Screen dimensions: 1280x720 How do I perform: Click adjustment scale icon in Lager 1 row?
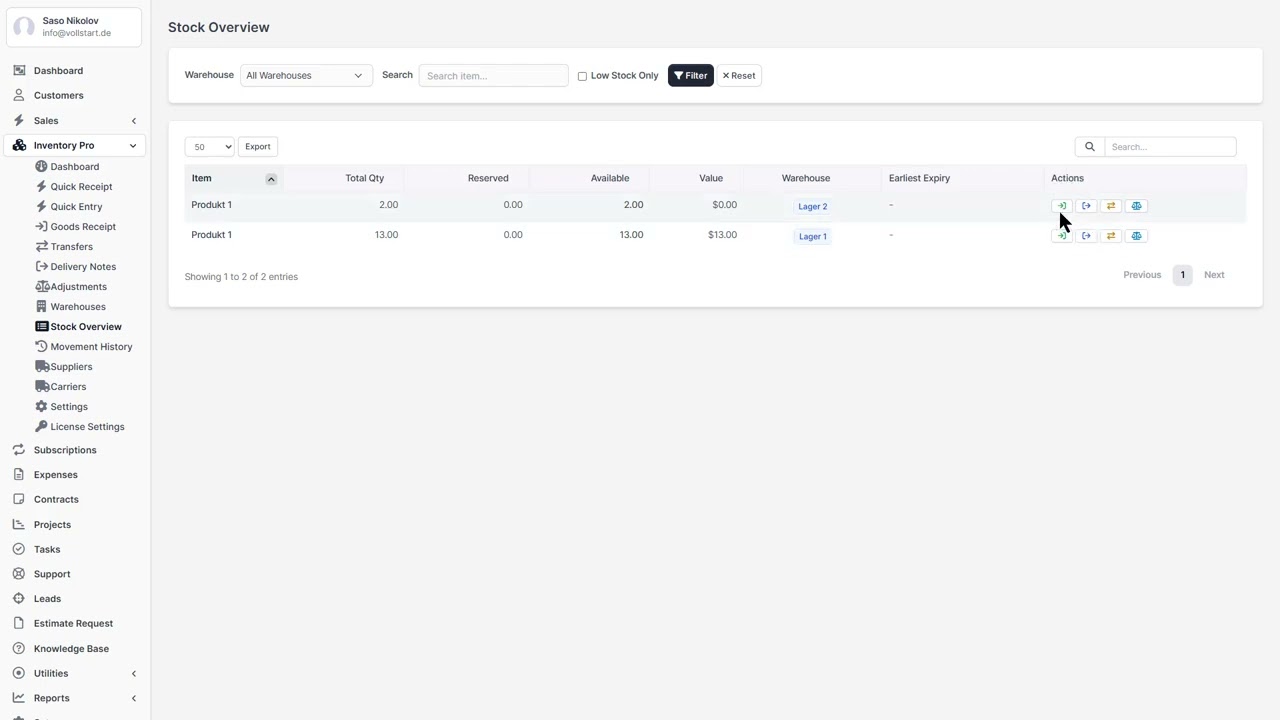coord(1136,236)
